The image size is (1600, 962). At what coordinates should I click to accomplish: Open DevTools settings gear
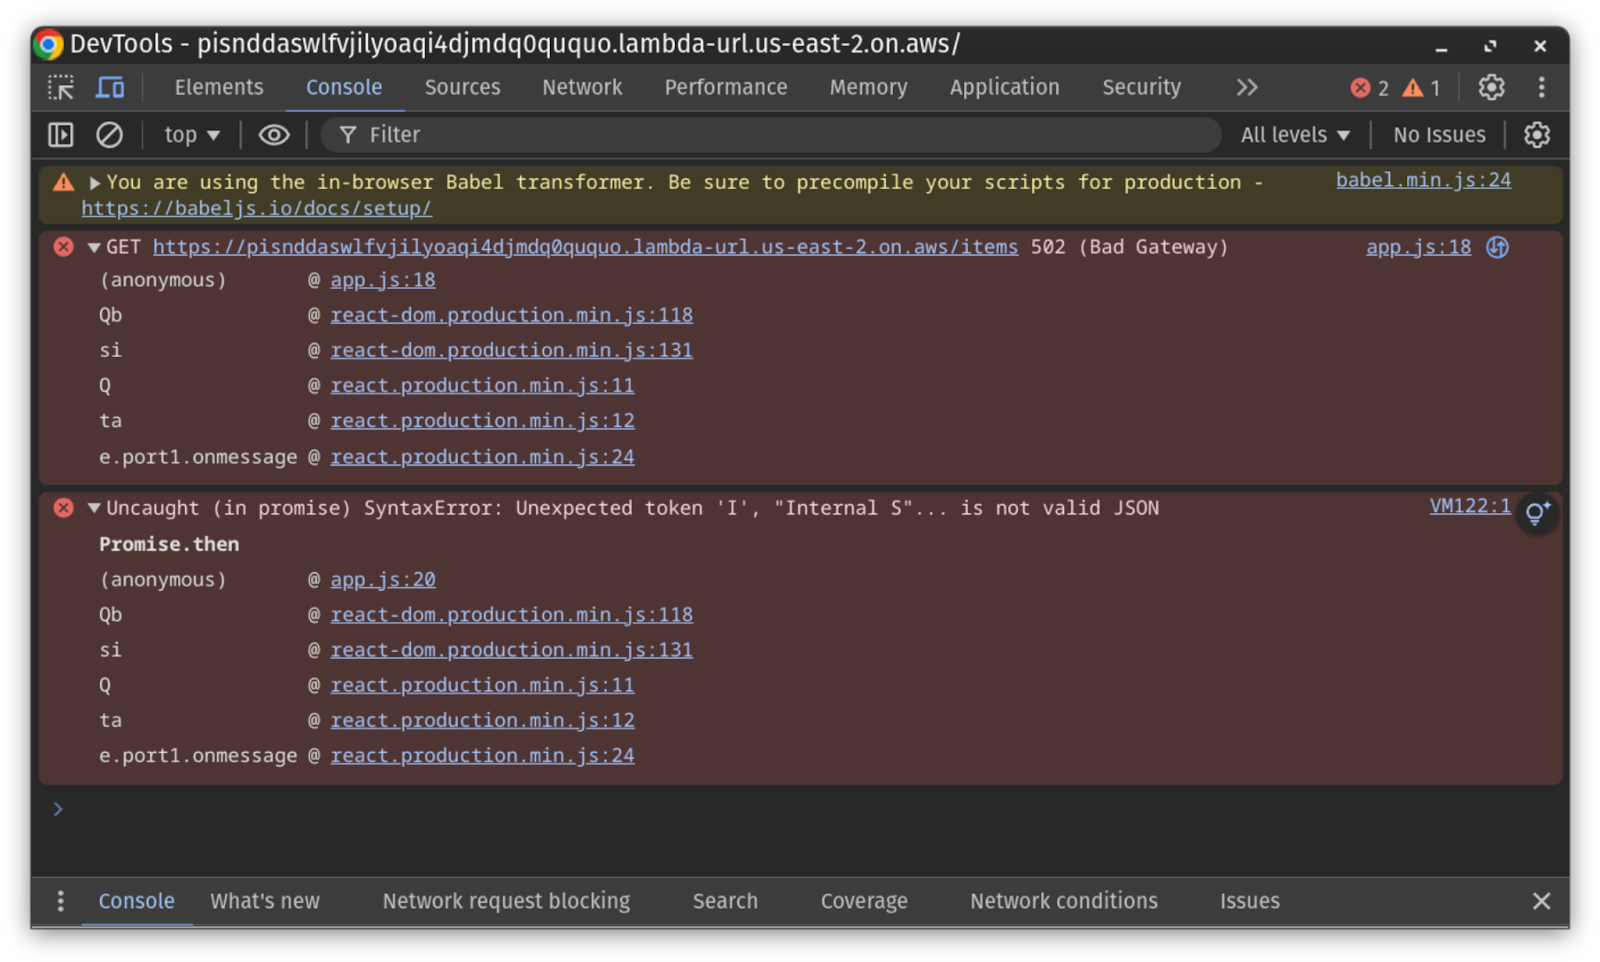tap(1491, 88)
